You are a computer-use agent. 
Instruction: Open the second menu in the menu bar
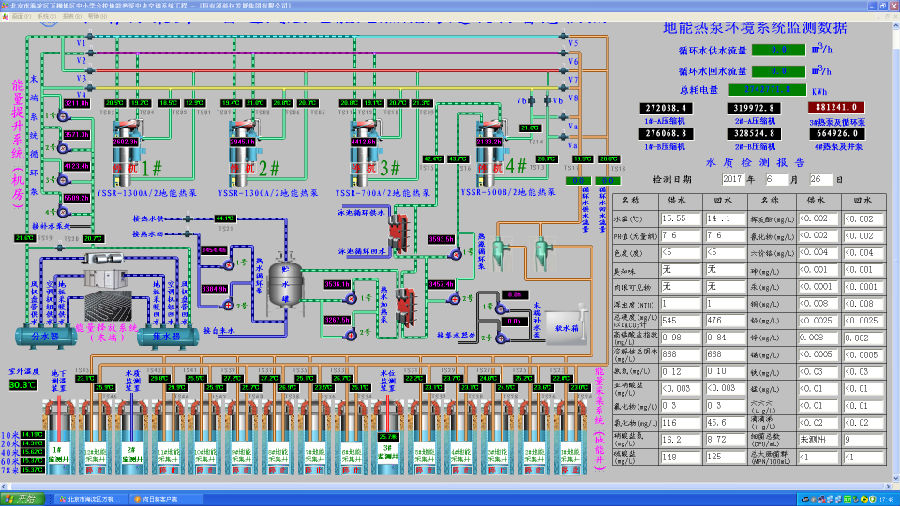click(46, 18)
